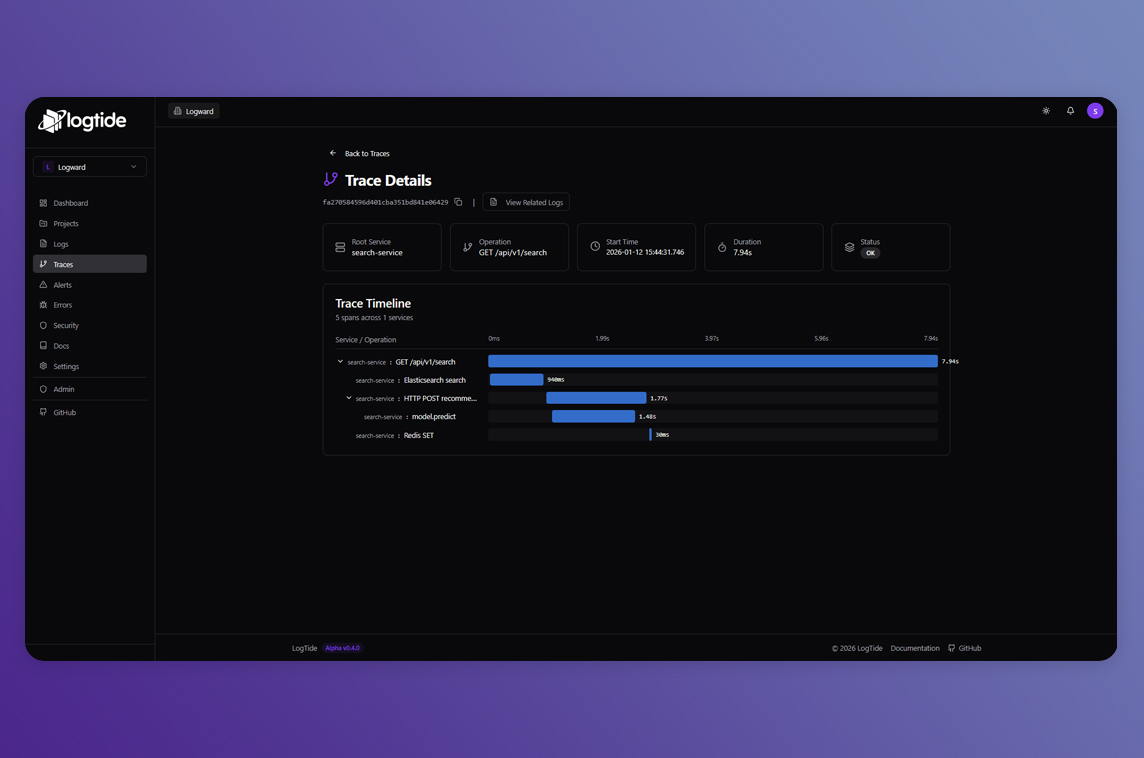
Task: Select the model.predict span bar
Action: tap(593, 416)
